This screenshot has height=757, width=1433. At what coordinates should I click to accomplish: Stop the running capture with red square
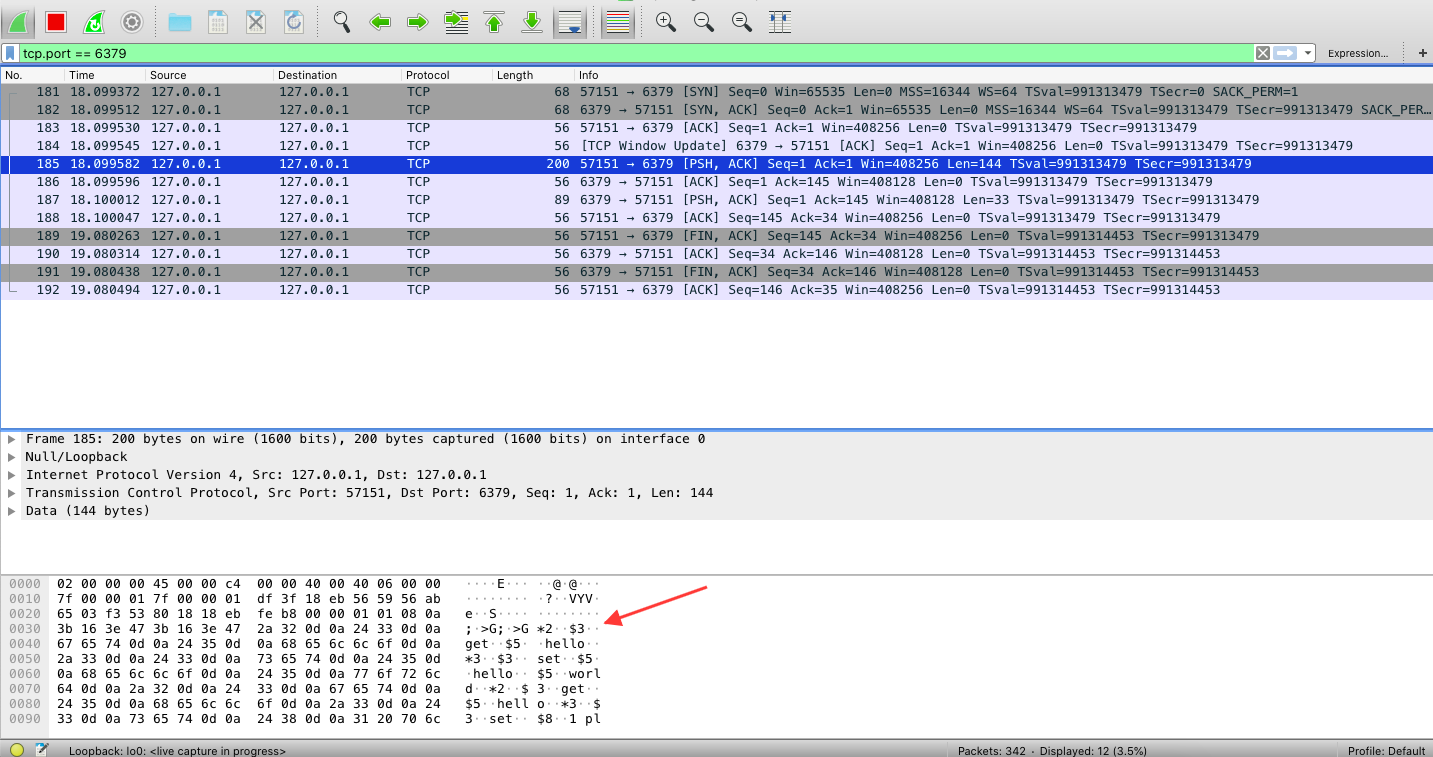click(x=56, y=21)
